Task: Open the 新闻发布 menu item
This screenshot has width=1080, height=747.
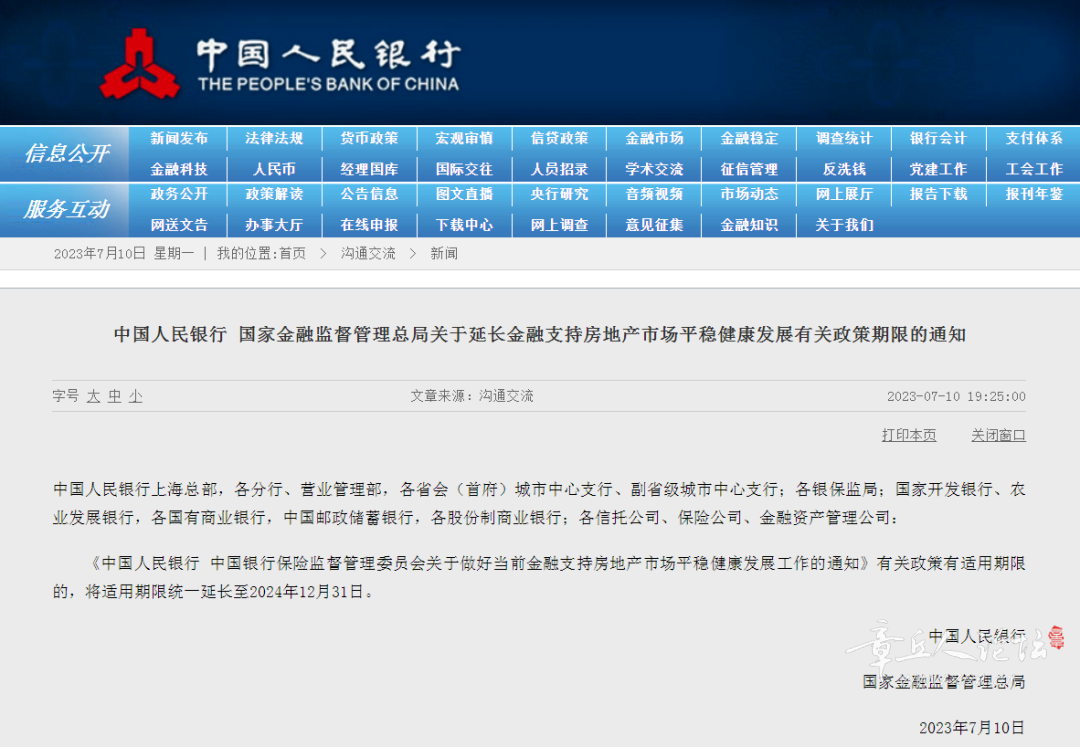Action: point(179,139)
